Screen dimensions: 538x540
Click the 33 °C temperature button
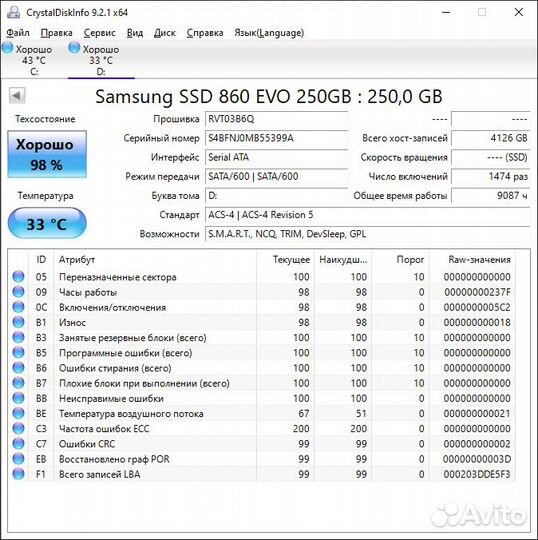pyautogui.click(x=47, y=224)
